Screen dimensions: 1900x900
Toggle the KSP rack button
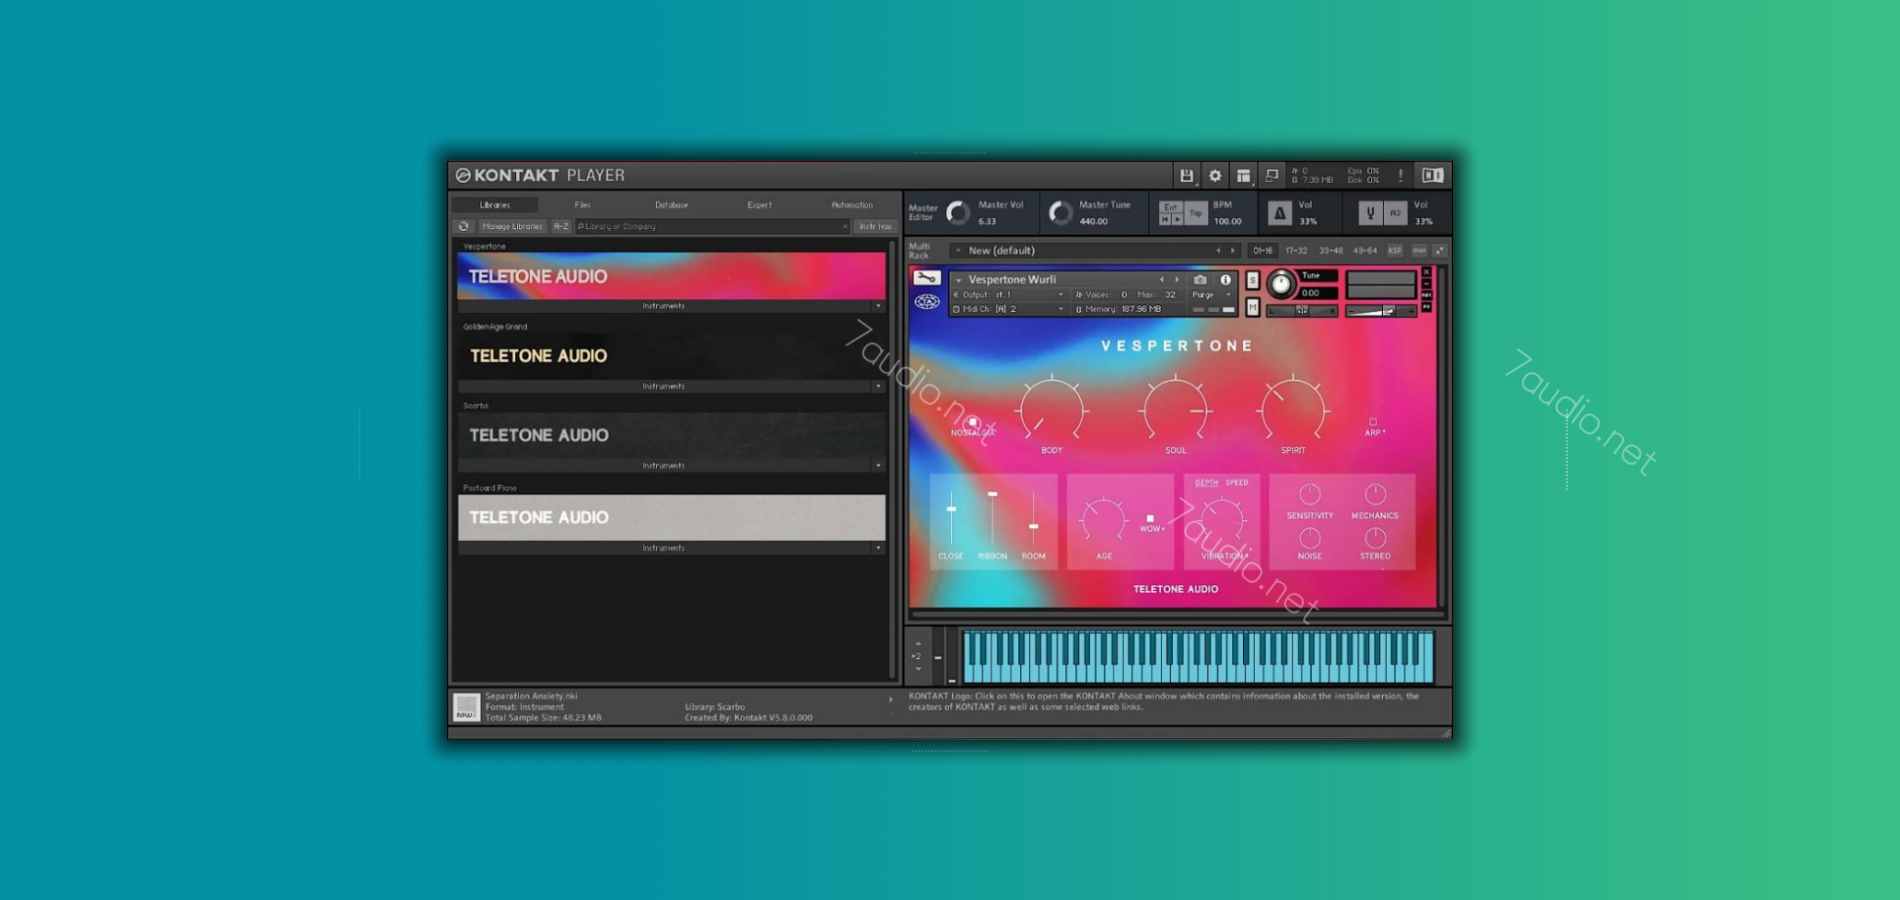(1394, 251)
